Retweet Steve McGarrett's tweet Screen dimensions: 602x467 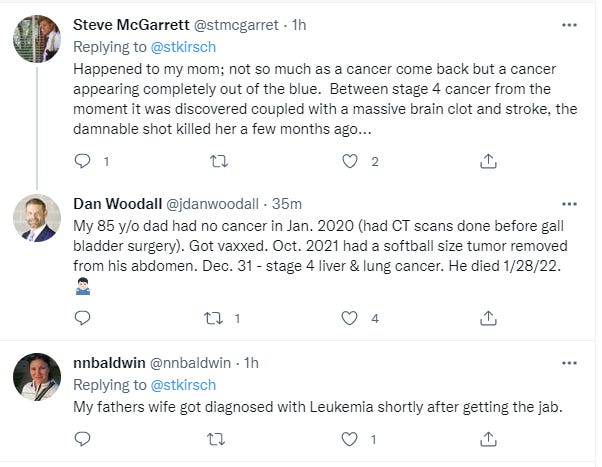click(214, 160)
